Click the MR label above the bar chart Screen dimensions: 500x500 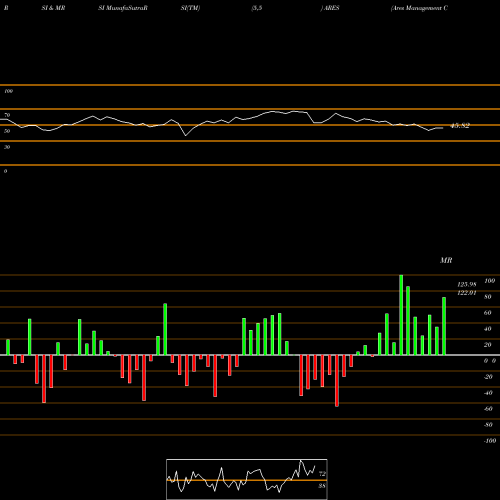click(x=446, y=260)
